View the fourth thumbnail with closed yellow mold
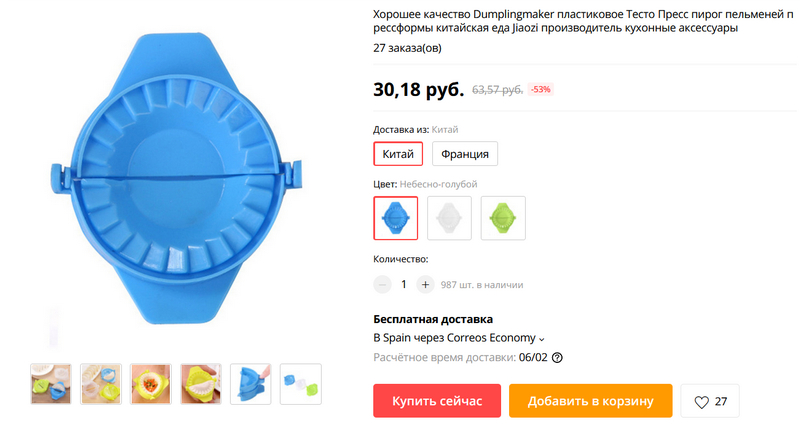Screen dimensions: 800x427 tap(201, 384)
